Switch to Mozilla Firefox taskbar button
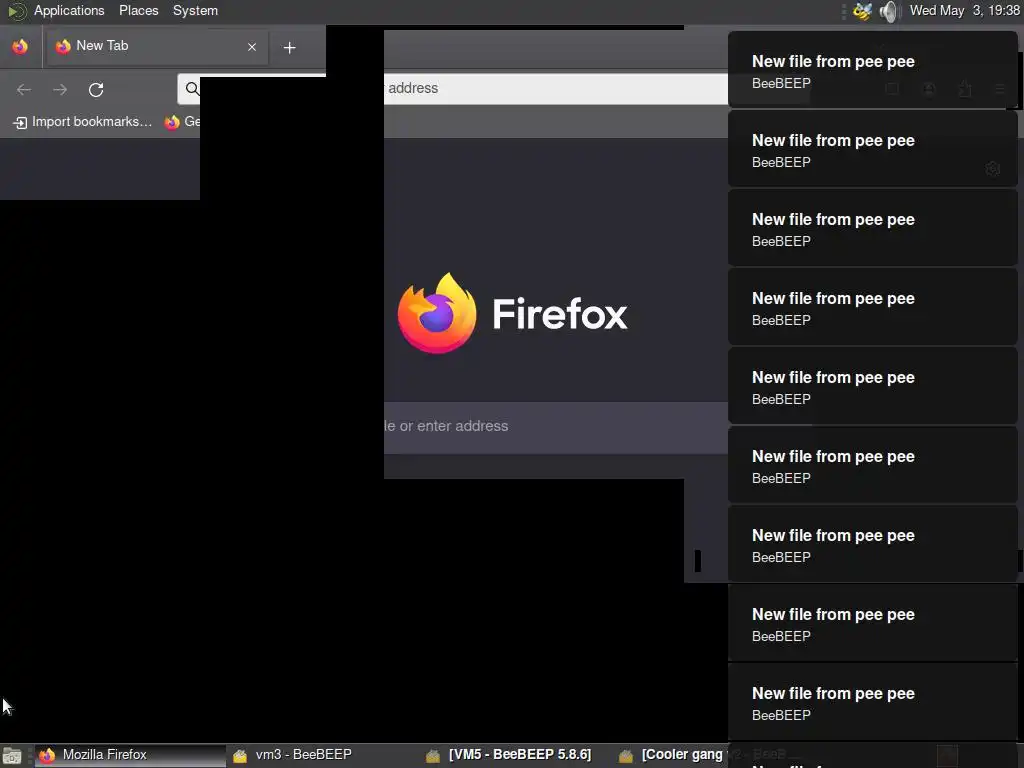The image size is (1024, 768). (129, 755)
